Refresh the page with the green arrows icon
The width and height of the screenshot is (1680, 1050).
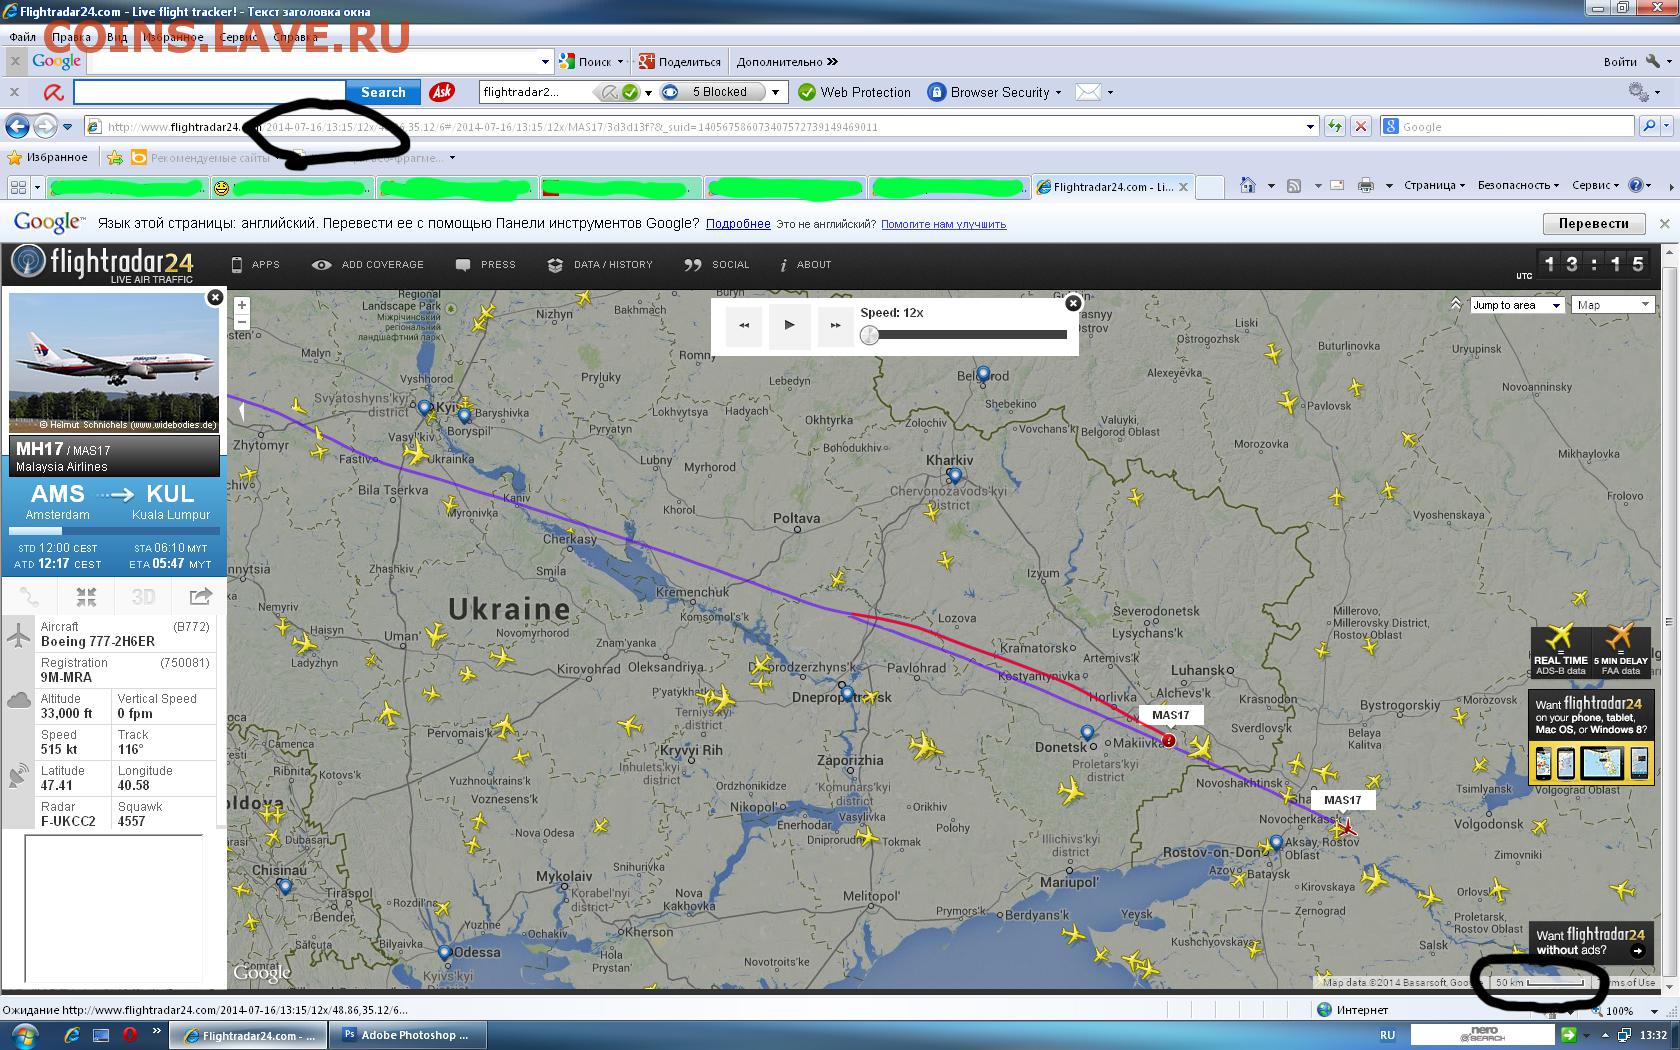pyautogui.click(x=1335, y=127)
